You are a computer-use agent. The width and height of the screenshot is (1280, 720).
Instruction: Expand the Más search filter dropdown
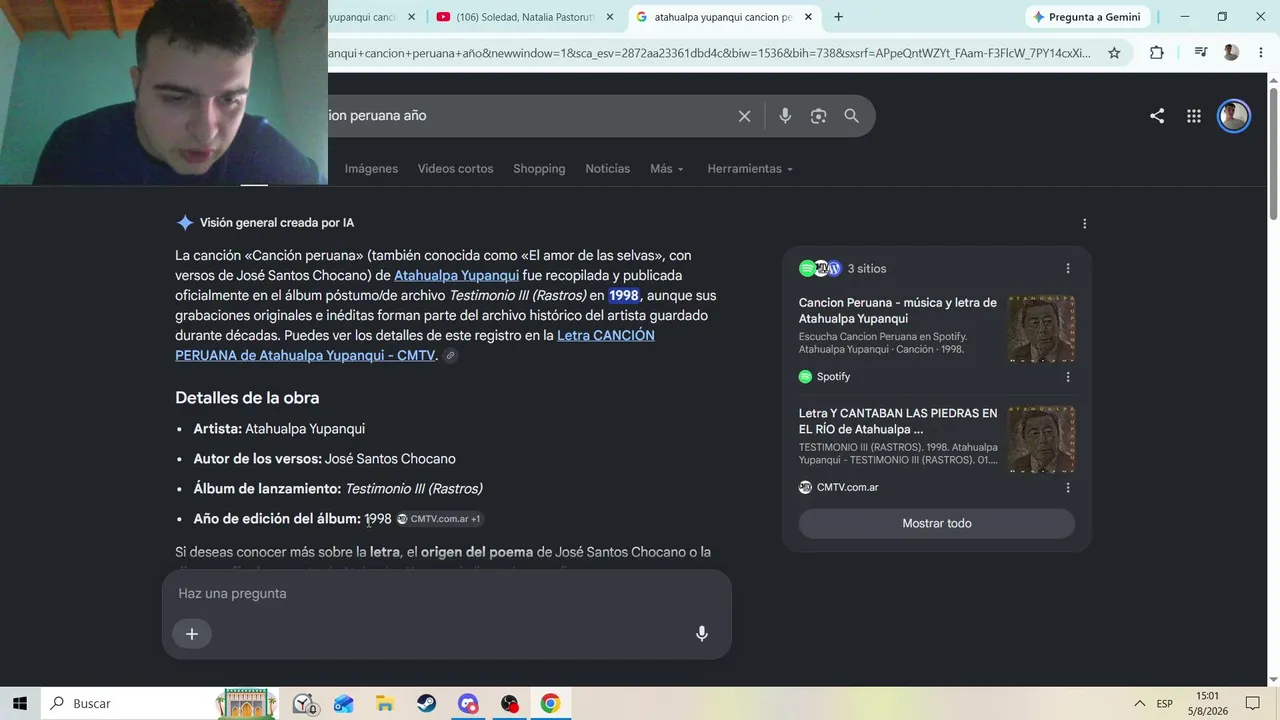click(667, 169)
